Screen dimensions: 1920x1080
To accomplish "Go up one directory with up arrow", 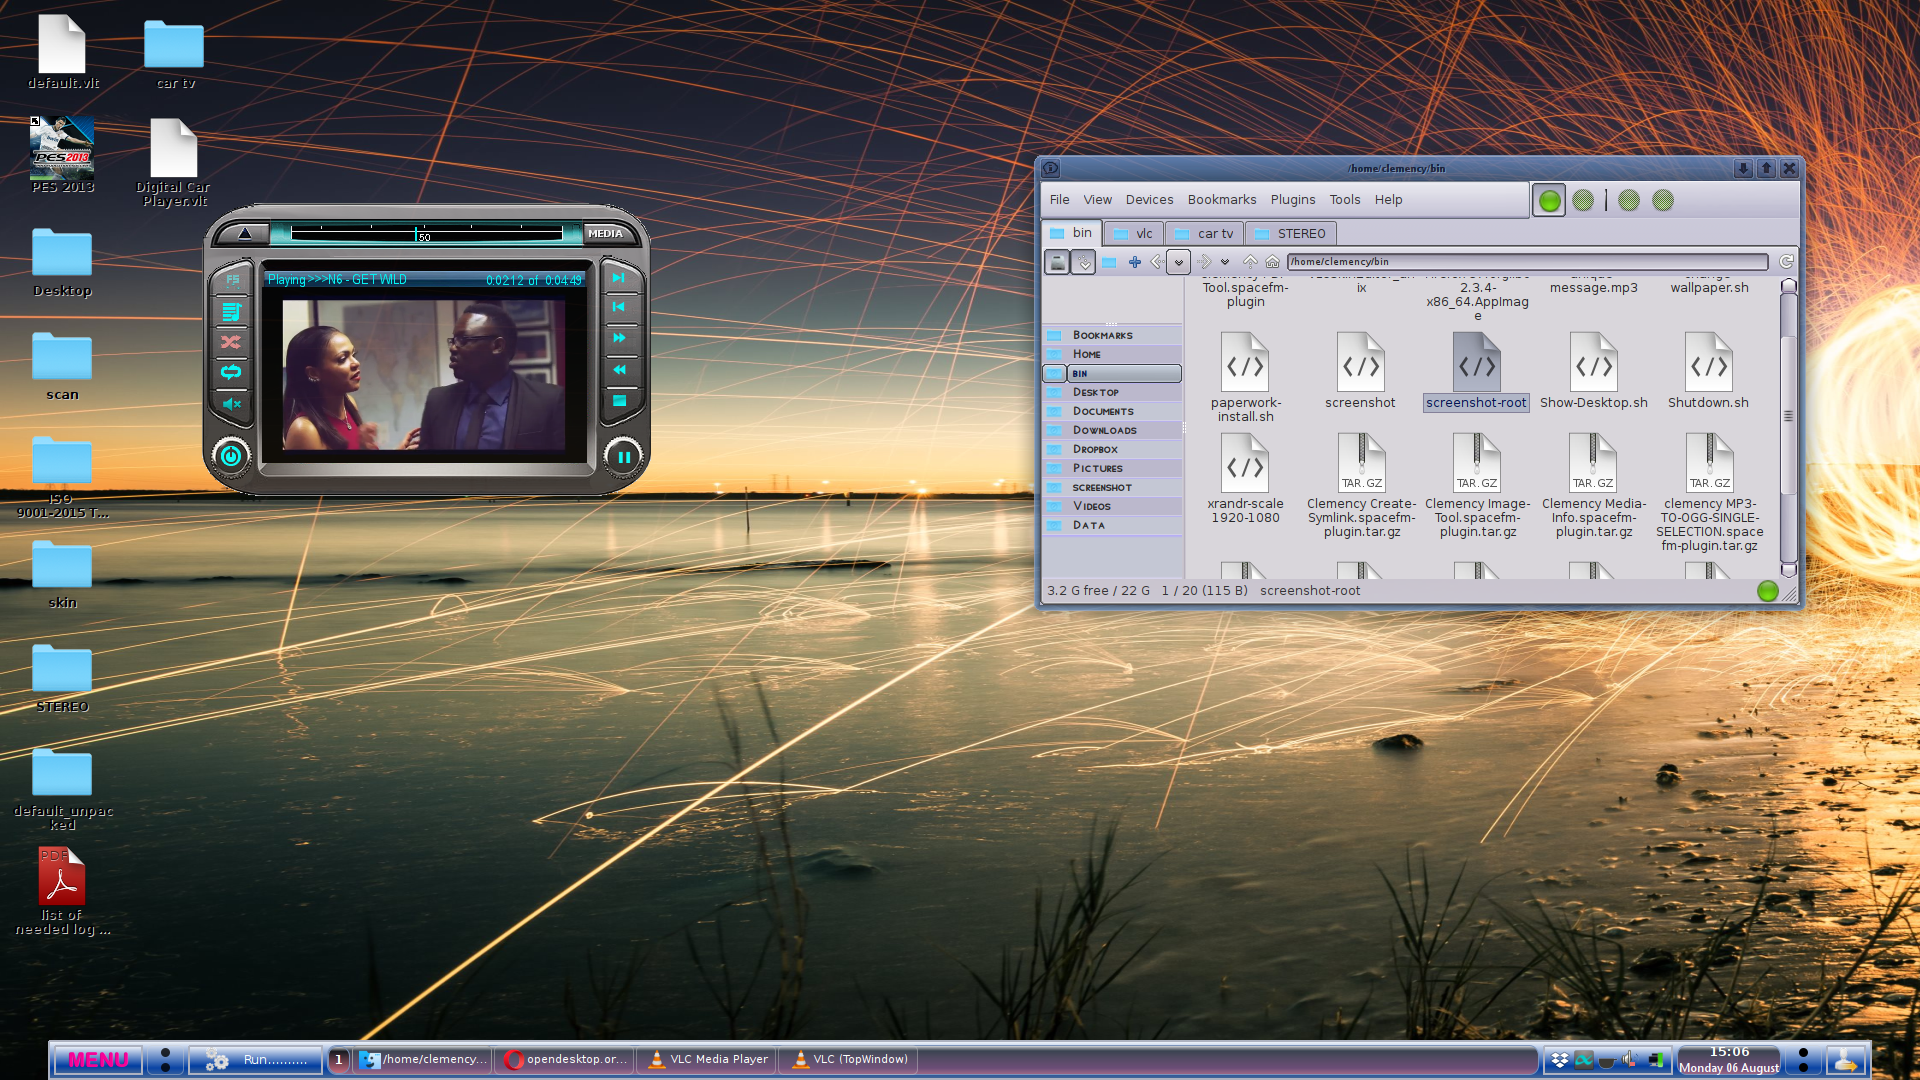I will tap(1250, 262).
